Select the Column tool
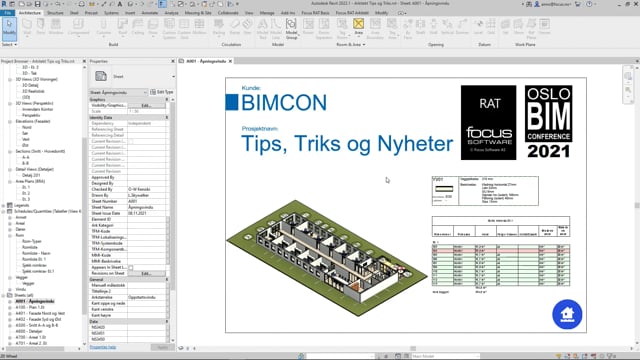Viewport: 640px width, 360px height. (x=103, y=27)
